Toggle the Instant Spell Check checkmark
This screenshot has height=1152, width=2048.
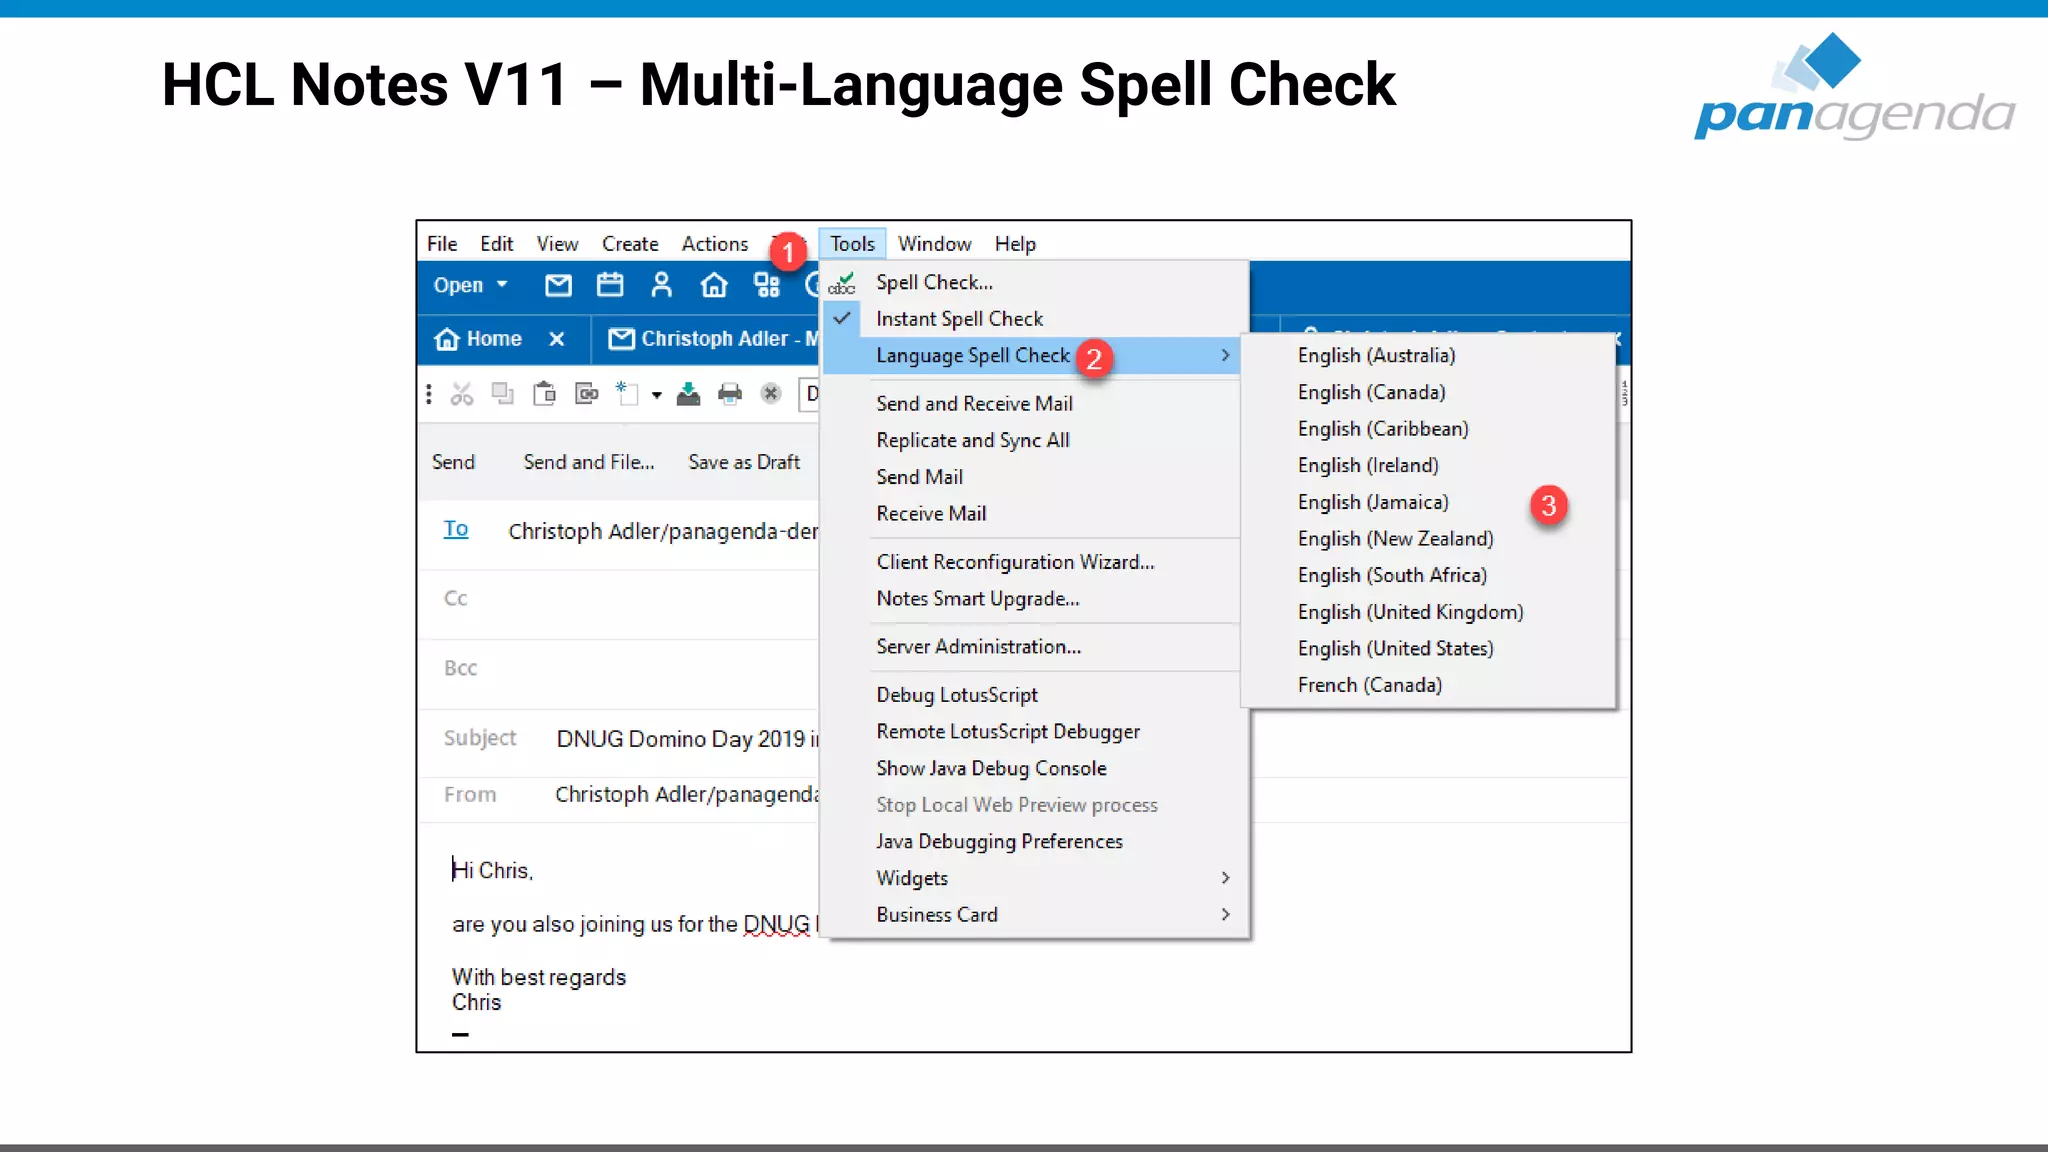tap(843, 318)
